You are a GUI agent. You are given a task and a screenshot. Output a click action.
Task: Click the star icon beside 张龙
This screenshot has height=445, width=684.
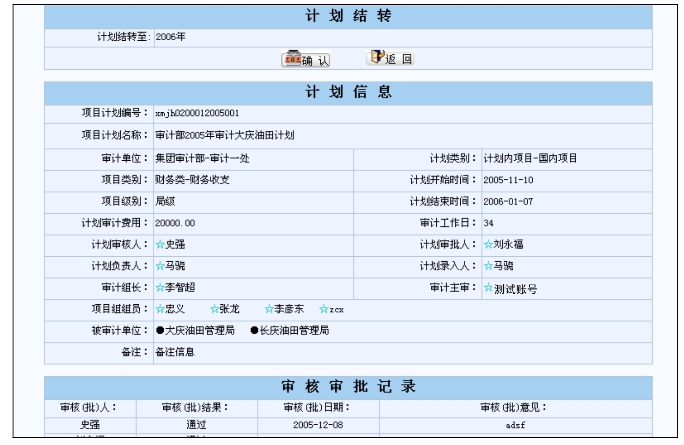[214, 309]
